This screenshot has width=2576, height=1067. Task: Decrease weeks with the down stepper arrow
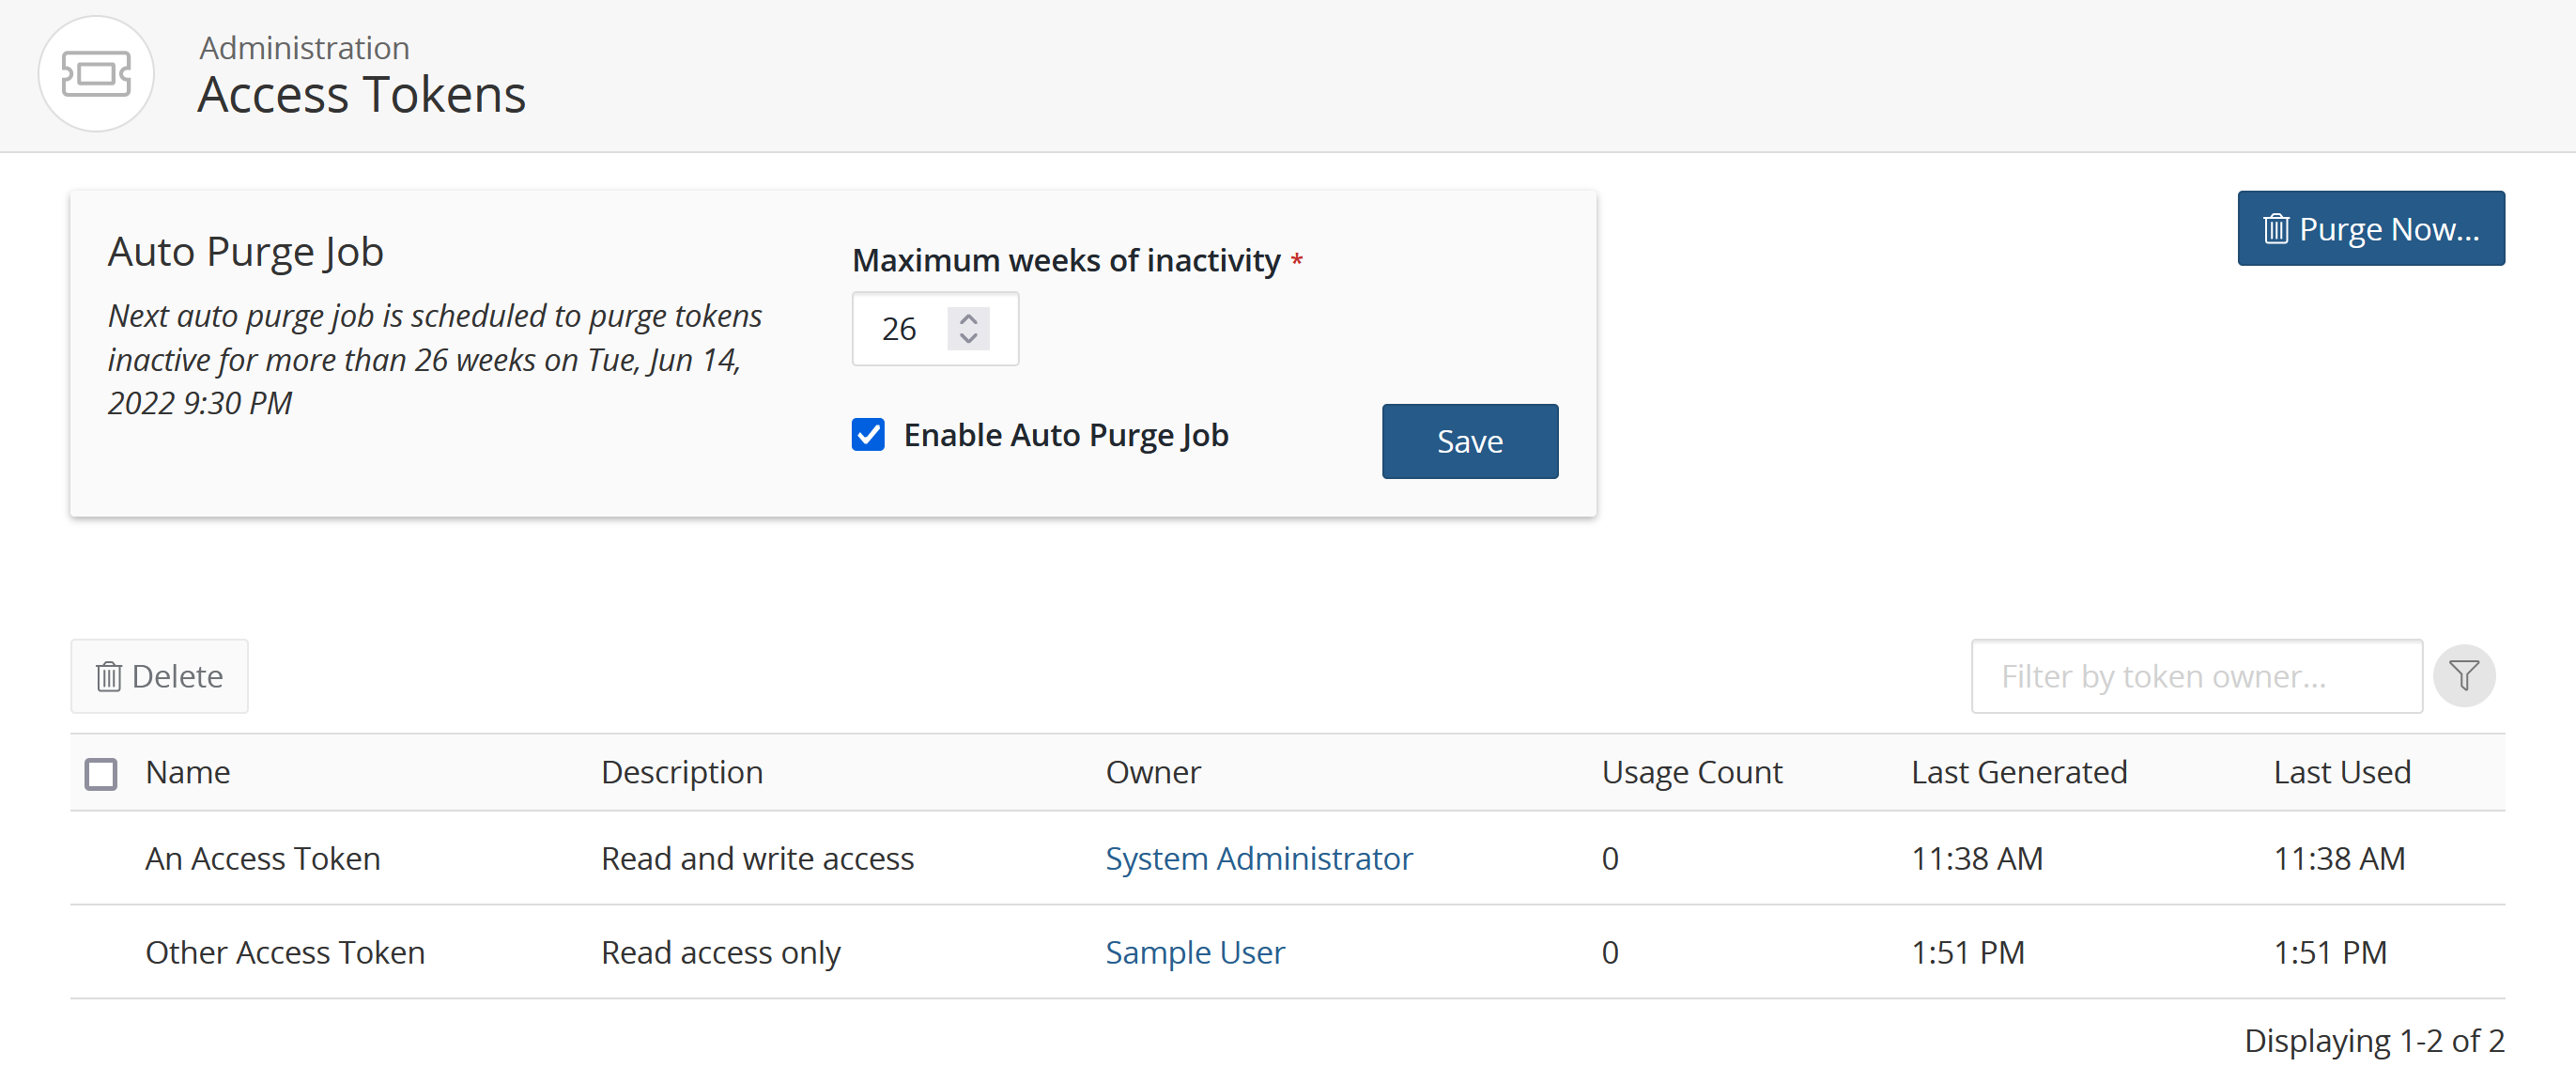[968, 339]
